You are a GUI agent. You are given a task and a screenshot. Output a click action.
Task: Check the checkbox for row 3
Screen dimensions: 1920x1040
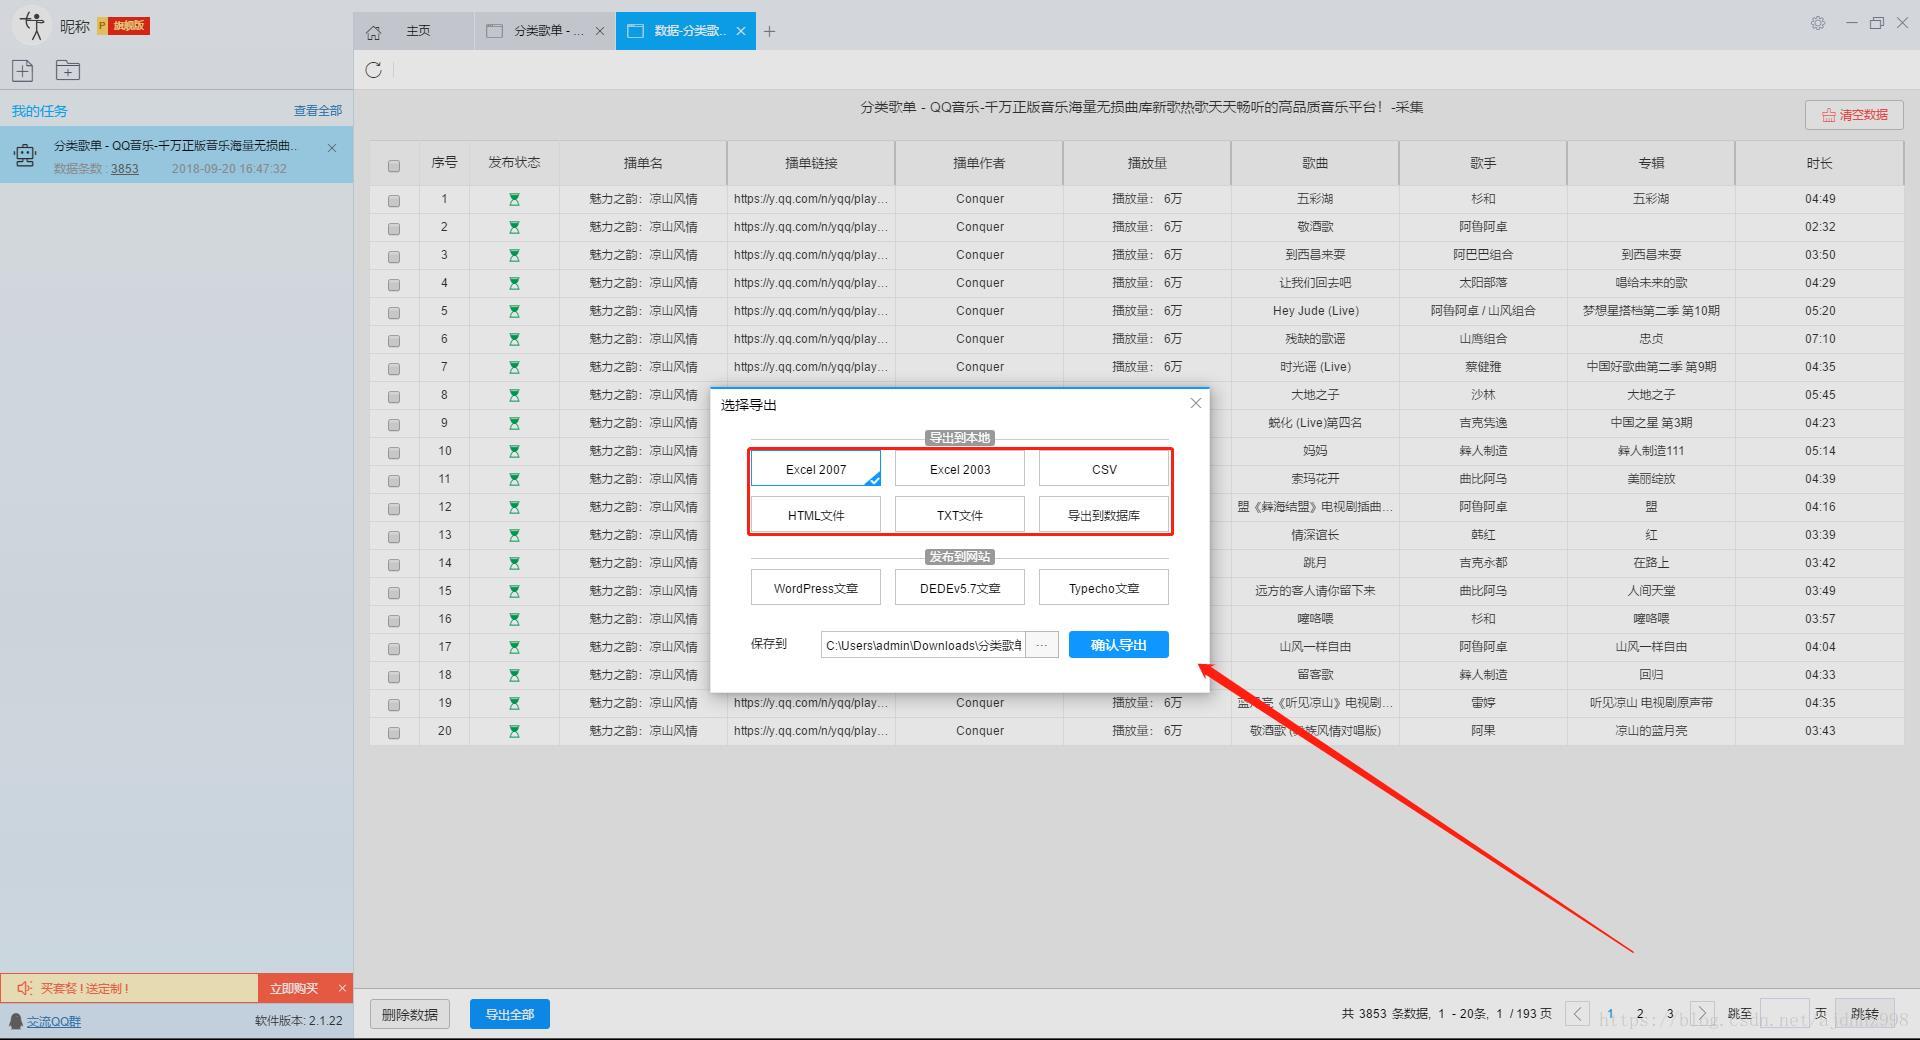393,257
